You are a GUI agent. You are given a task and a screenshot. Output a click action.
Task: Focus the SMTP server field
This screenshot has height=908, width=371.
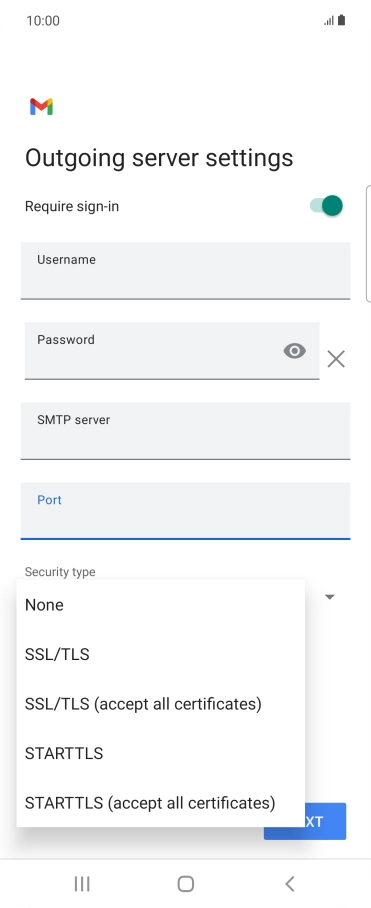[x=185, y=431]
